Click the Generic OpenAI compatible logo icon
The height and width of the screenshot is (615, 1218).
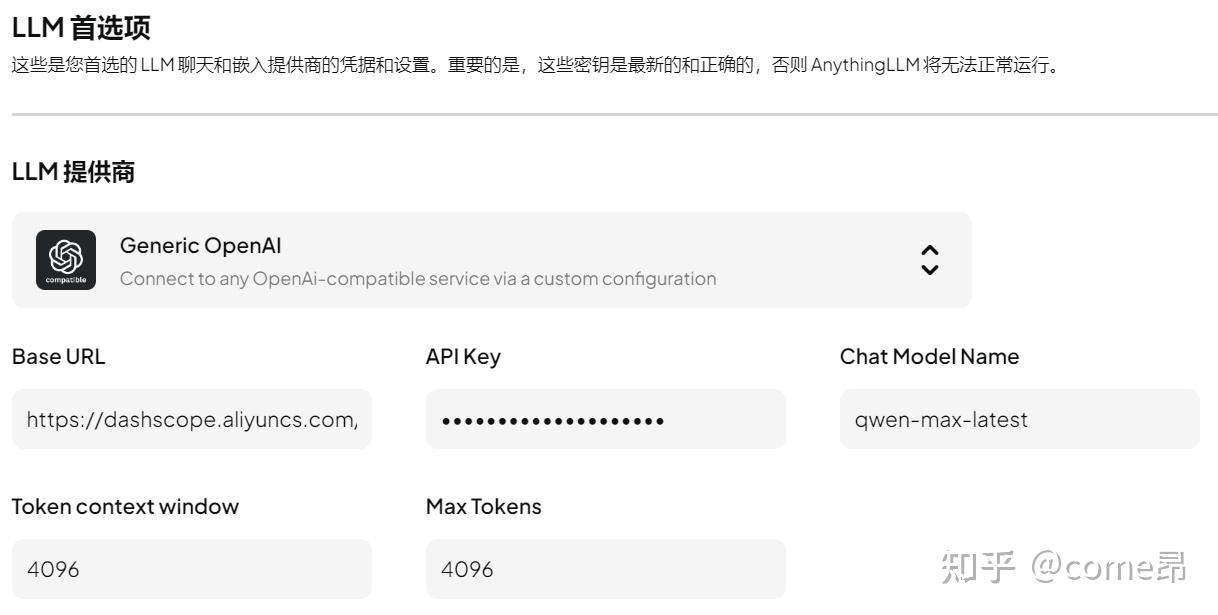coord(66,260)
